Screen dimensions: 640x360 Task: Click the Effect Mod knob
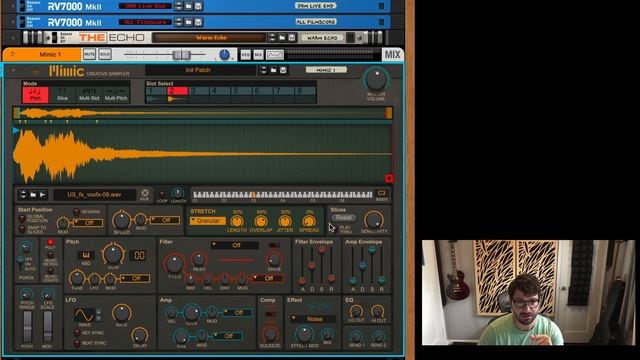pos(304,334)
